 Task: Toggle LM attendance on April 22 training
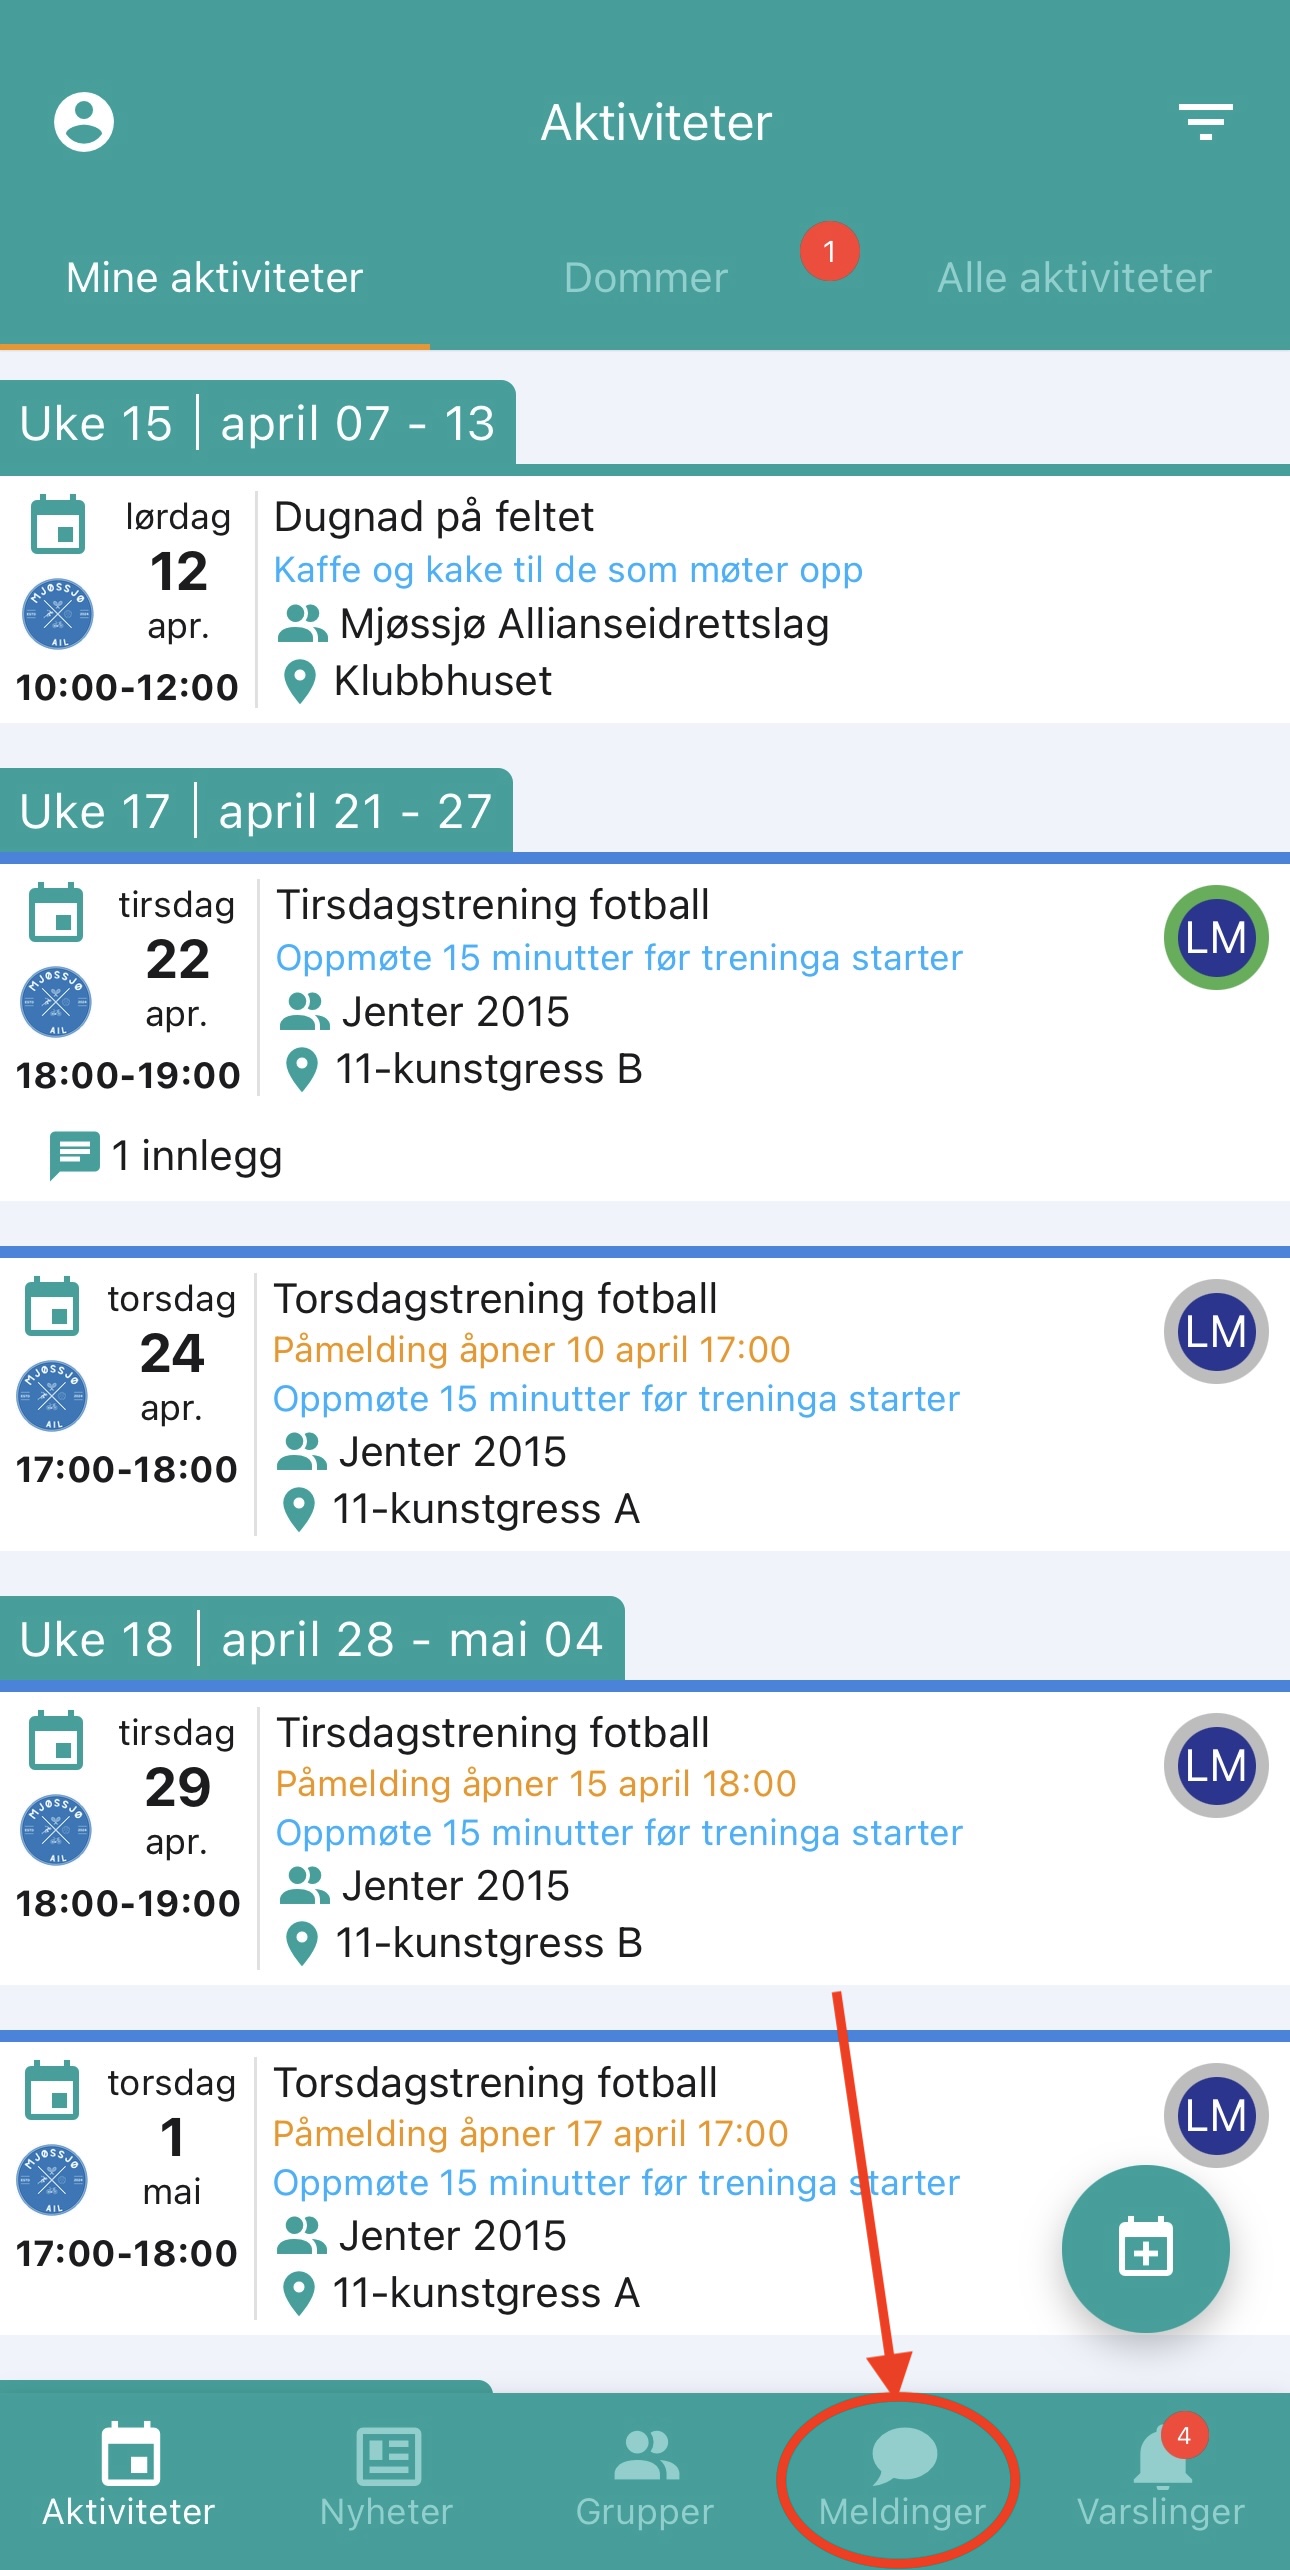[x=1215, y=938]
